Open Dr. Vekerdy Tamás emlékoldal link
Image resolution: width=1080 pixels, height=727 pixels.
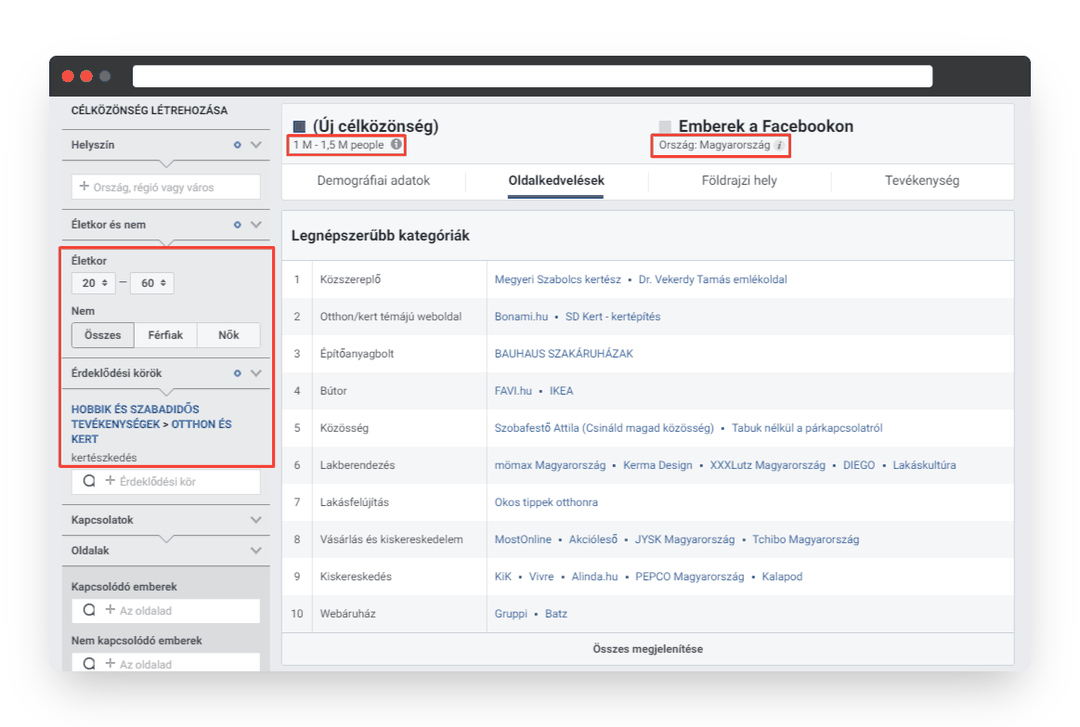point(713,279)
